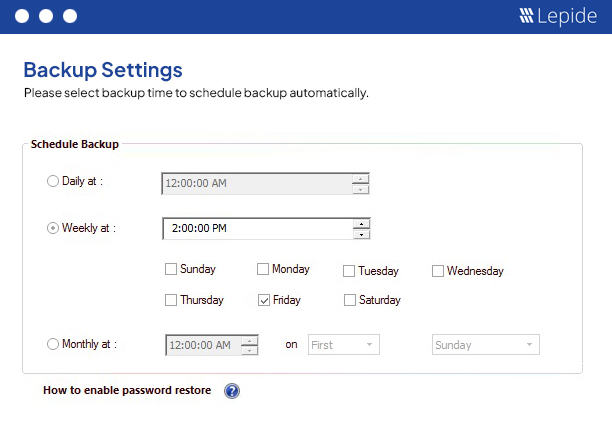Check the Tuesday checkbox
Image resolution: width=612 pixels, height=430 pixels.
349,271
